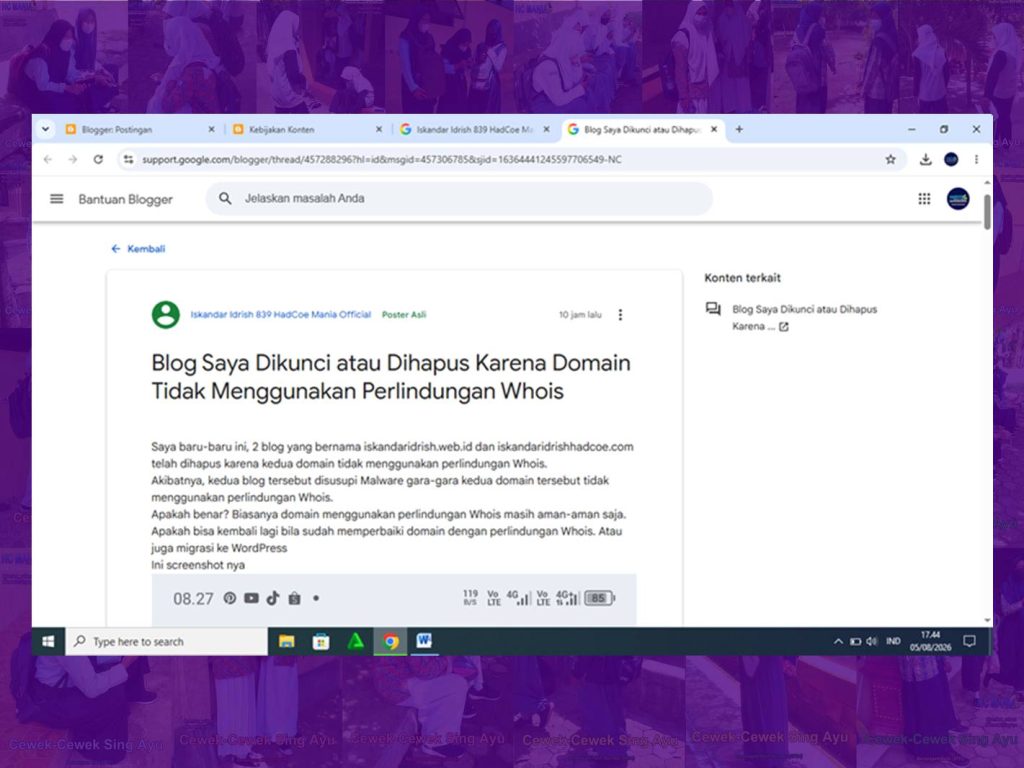Click the 10 jam lalu timestamp
This screenshot has width=1024, height=768.
[x=580, y=315]
